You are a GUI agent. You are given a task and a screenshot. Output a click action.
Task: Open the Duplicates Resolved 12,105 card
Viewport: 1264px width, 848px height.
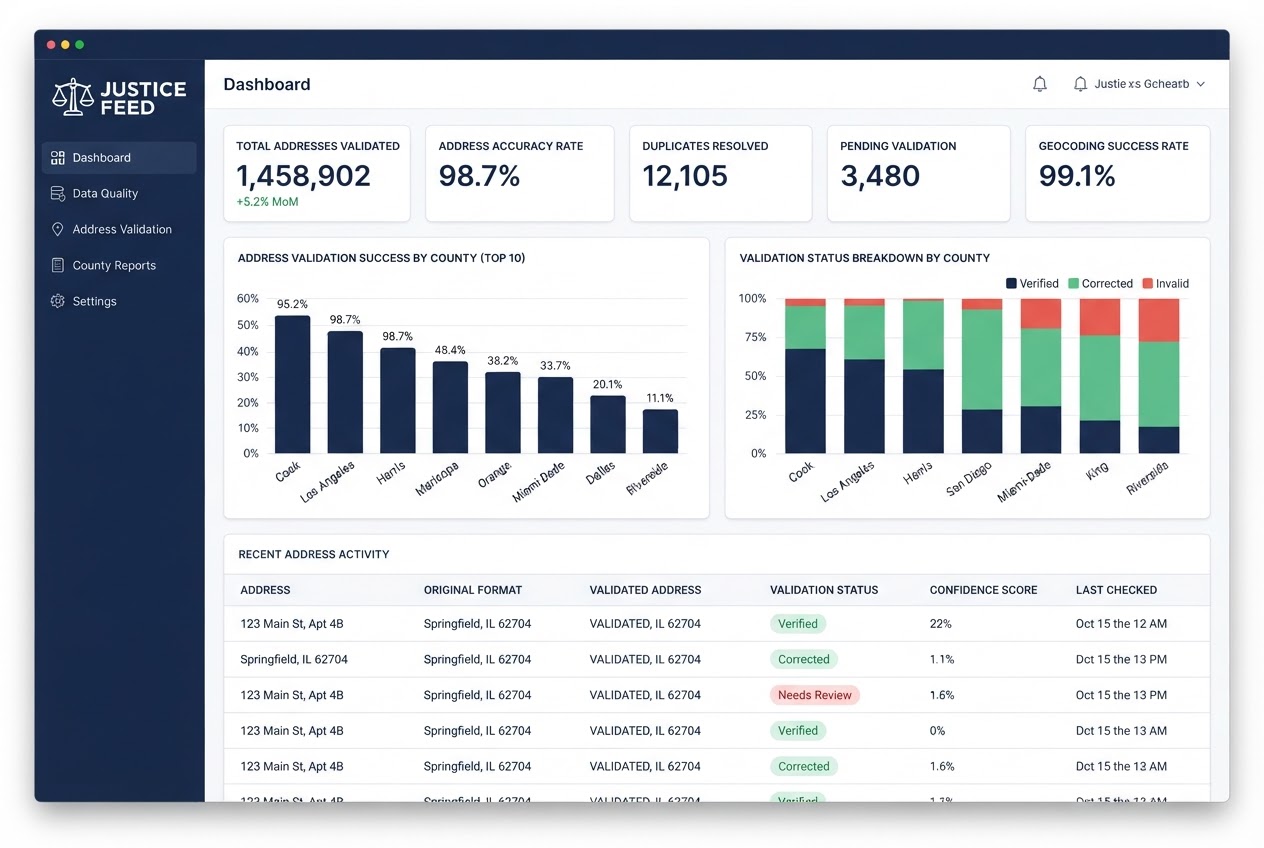(x=722, y=173)
